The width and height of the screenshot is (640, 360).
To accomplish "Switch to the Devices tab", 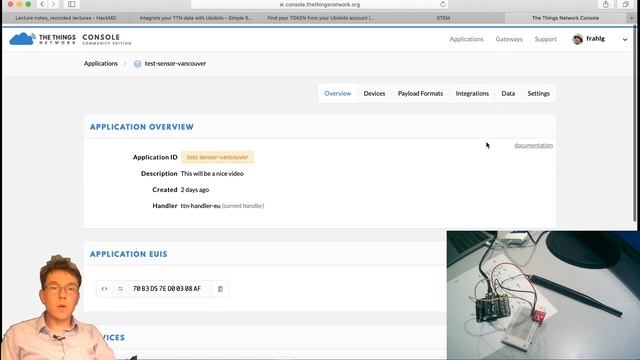I will pyautogui.click(x=374, y=93).
